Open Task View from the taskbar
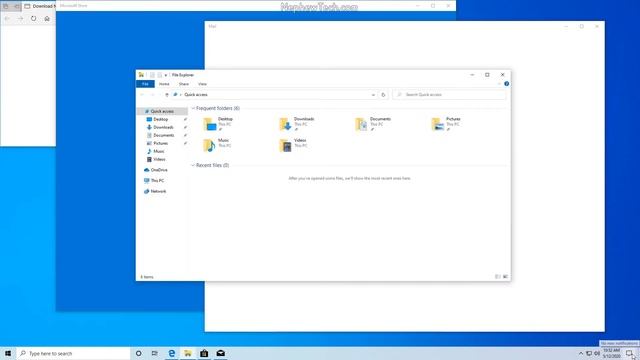 (x=155, y=353)
